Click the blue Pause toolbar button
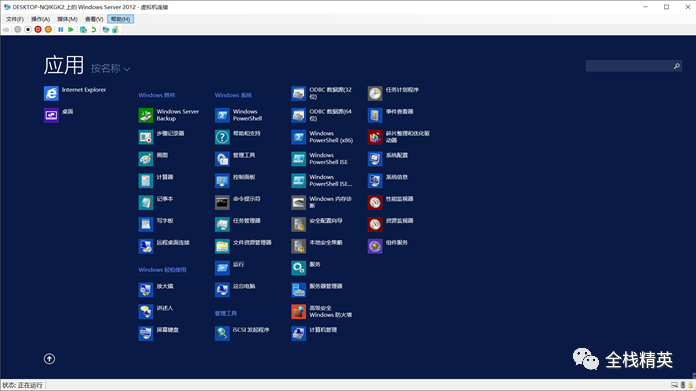This screenshot has height=391, width=696. [x=61, y=30]
